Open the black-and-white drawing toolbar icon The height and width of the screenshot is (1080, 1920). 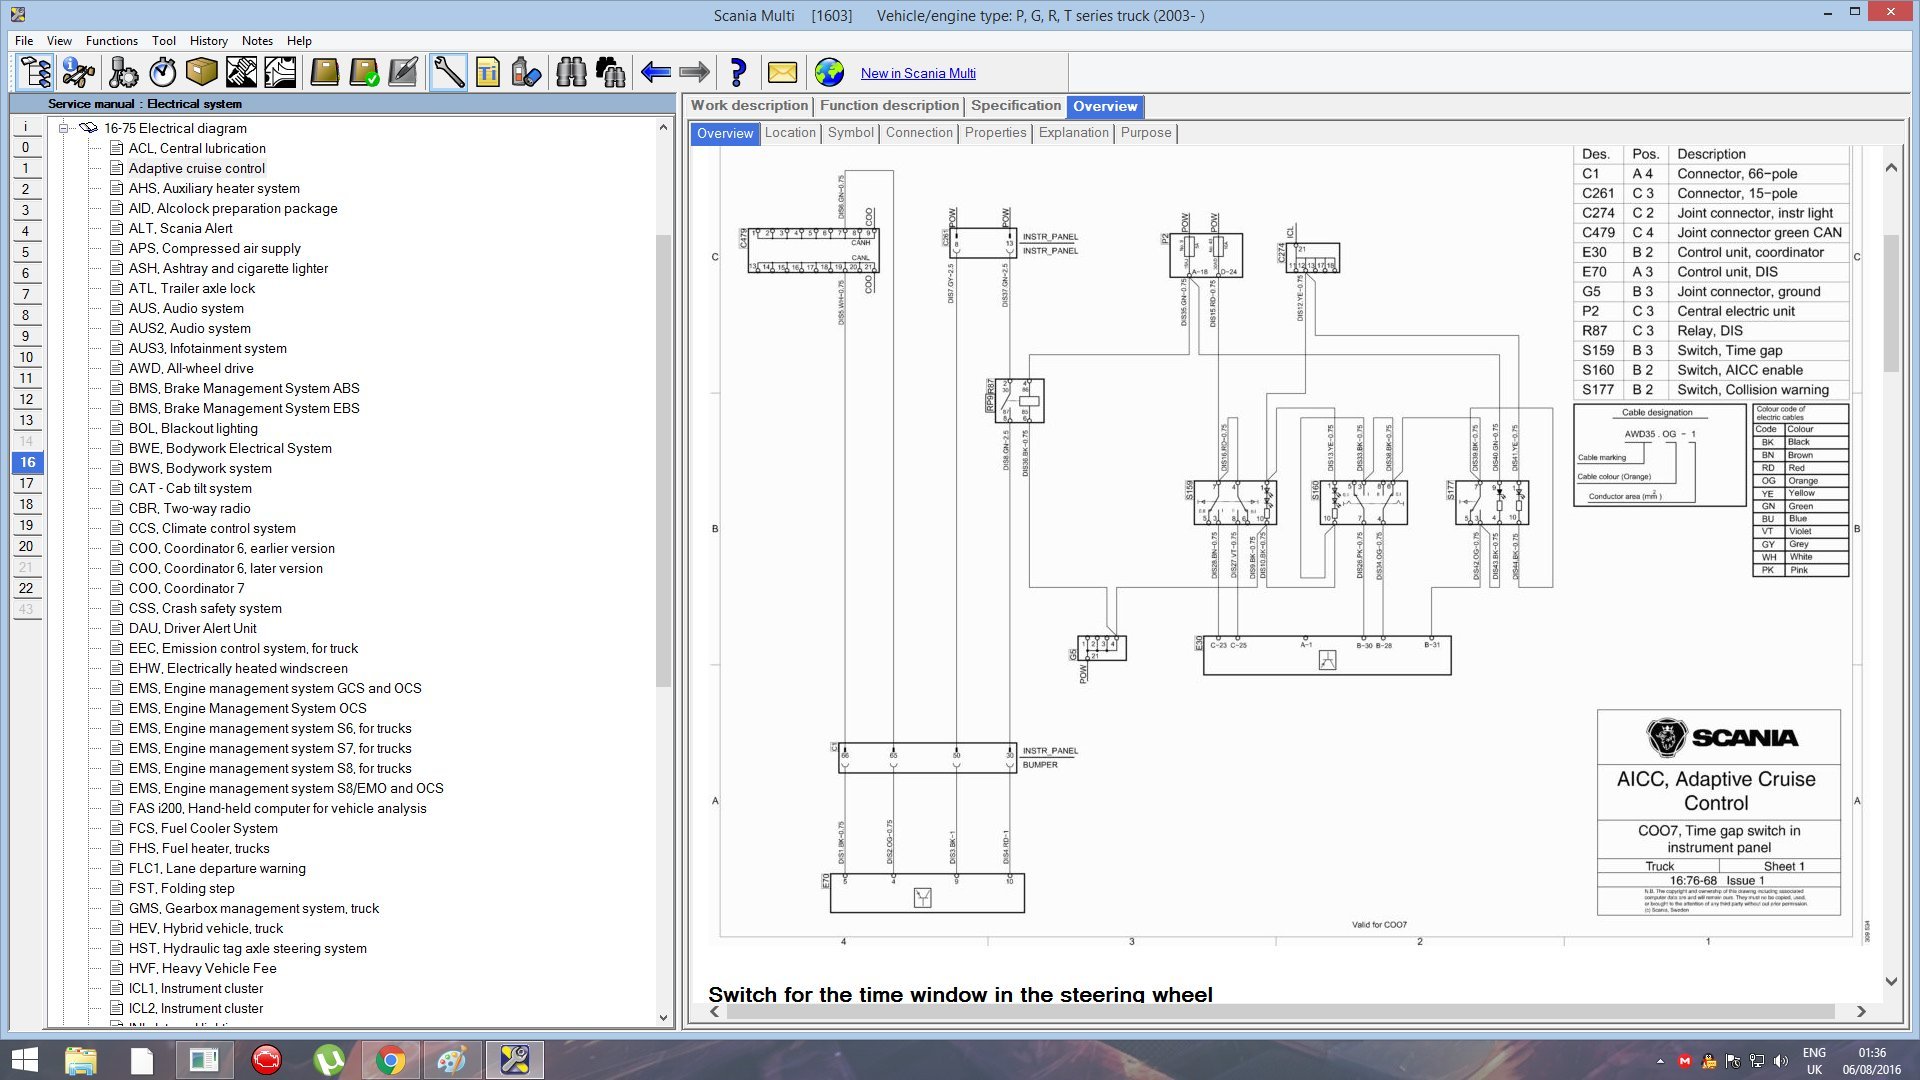coord(280,72)
